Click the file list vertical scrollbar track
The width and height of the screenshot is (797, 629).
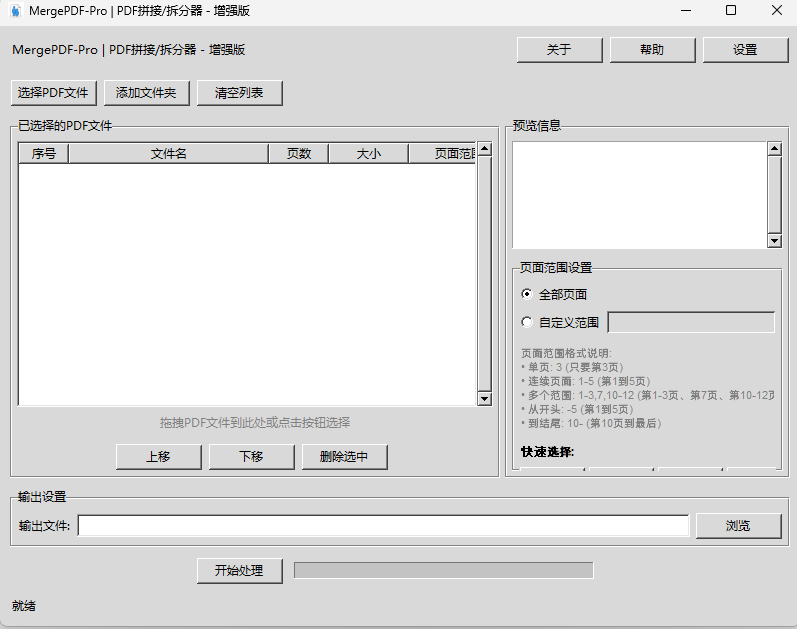484,274
